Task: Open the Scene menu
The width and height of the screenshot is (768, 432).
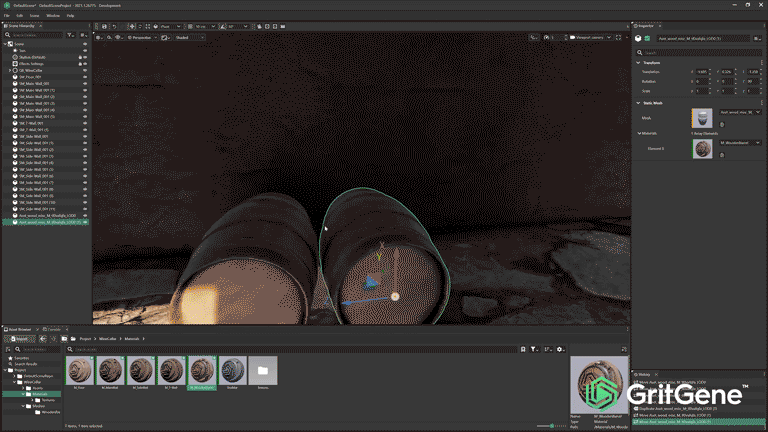Action: tap(34, 16)
